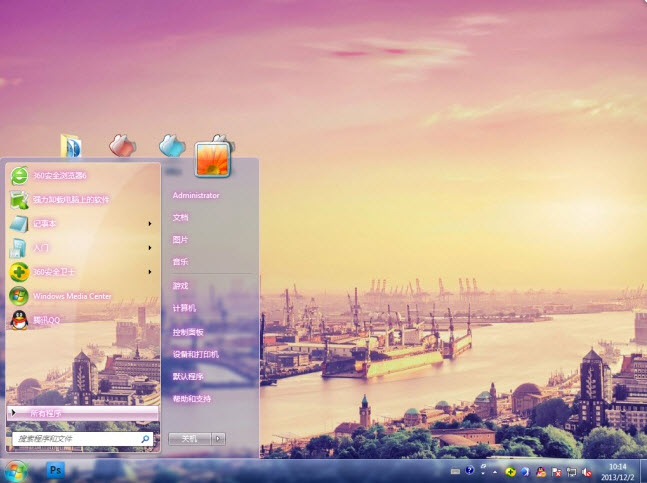The width and height of the screenshot is (647, 483).
Task: Click the blue help question mark tray icon
Action: pos(469,470)
